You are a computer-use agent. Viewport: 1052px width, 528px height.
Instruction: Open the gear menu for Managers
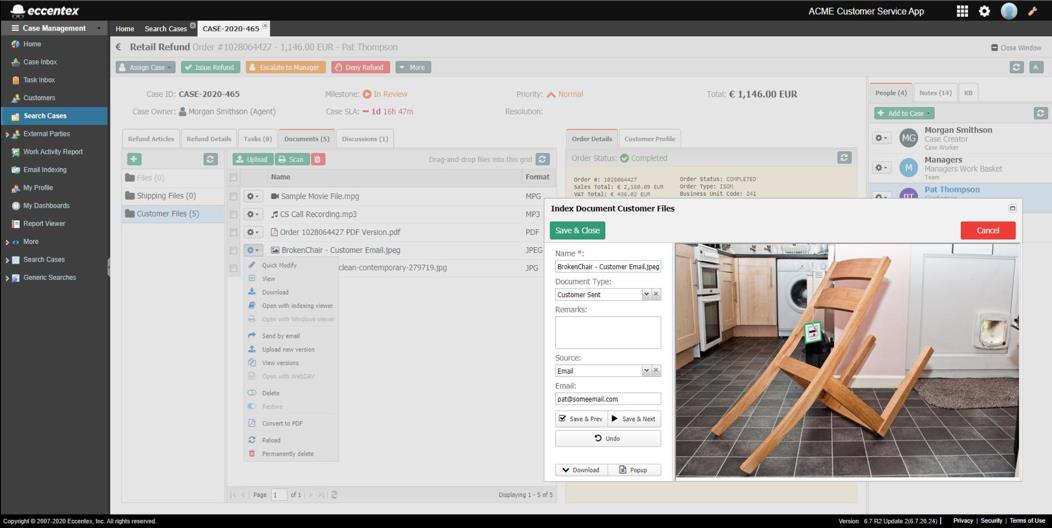tap(881, 168)
